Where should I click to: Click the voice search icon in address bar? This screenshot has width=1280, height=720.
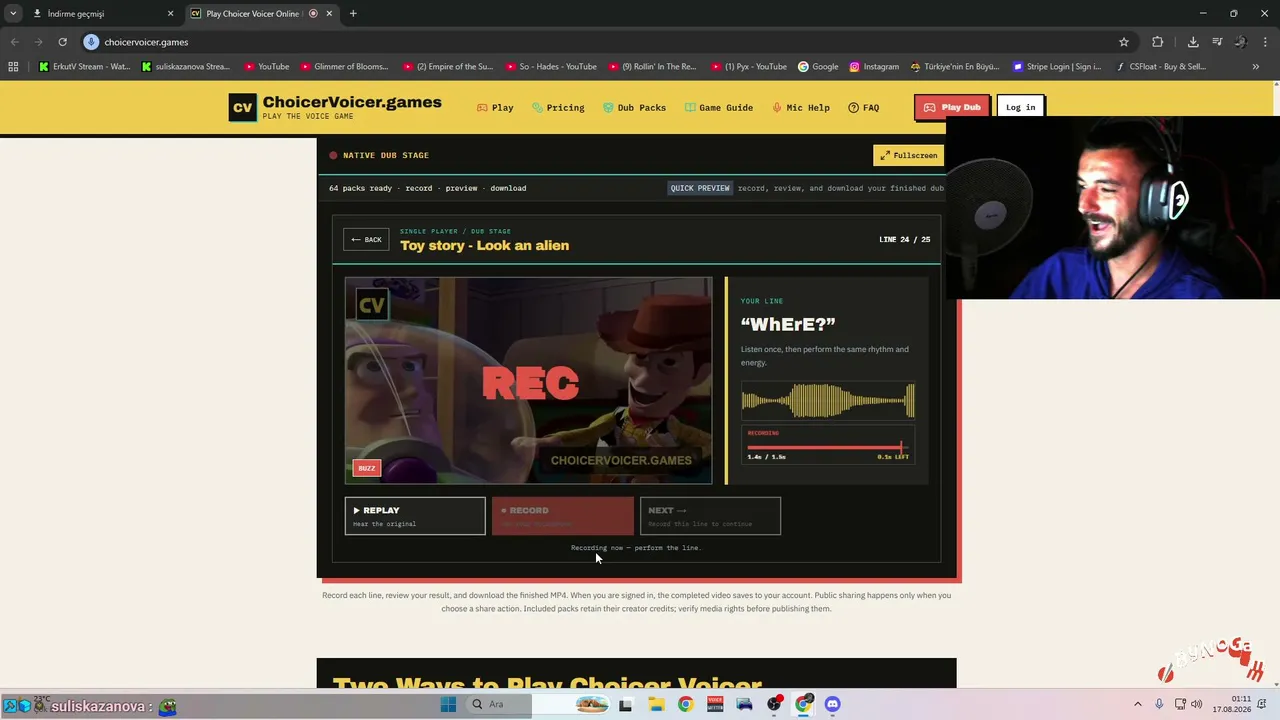coord(91,42)
